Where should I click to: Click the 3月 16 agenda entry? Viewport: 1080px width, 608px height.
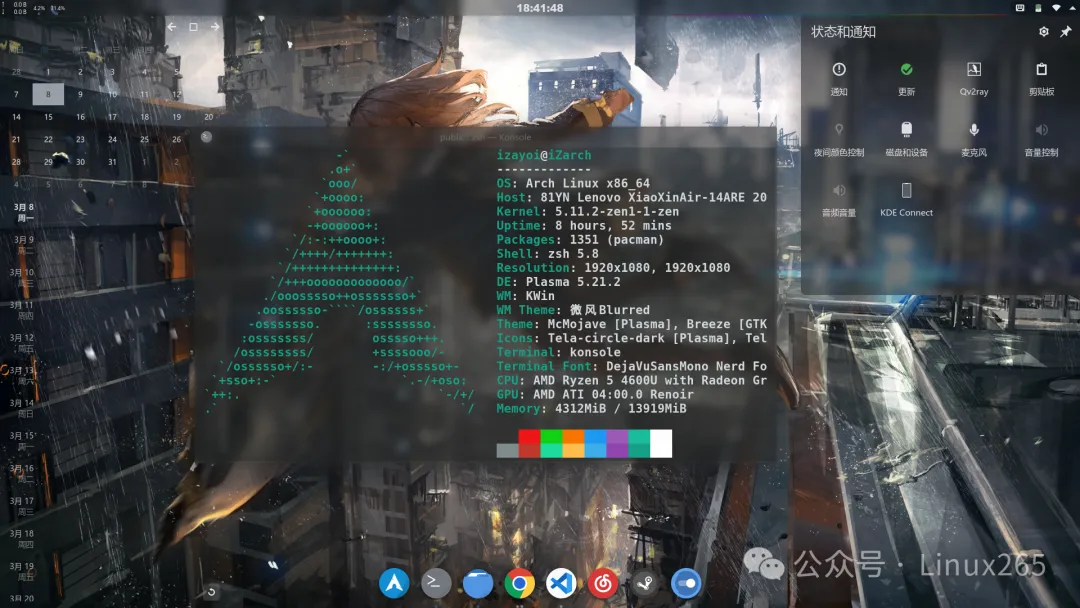click(22, 473)
